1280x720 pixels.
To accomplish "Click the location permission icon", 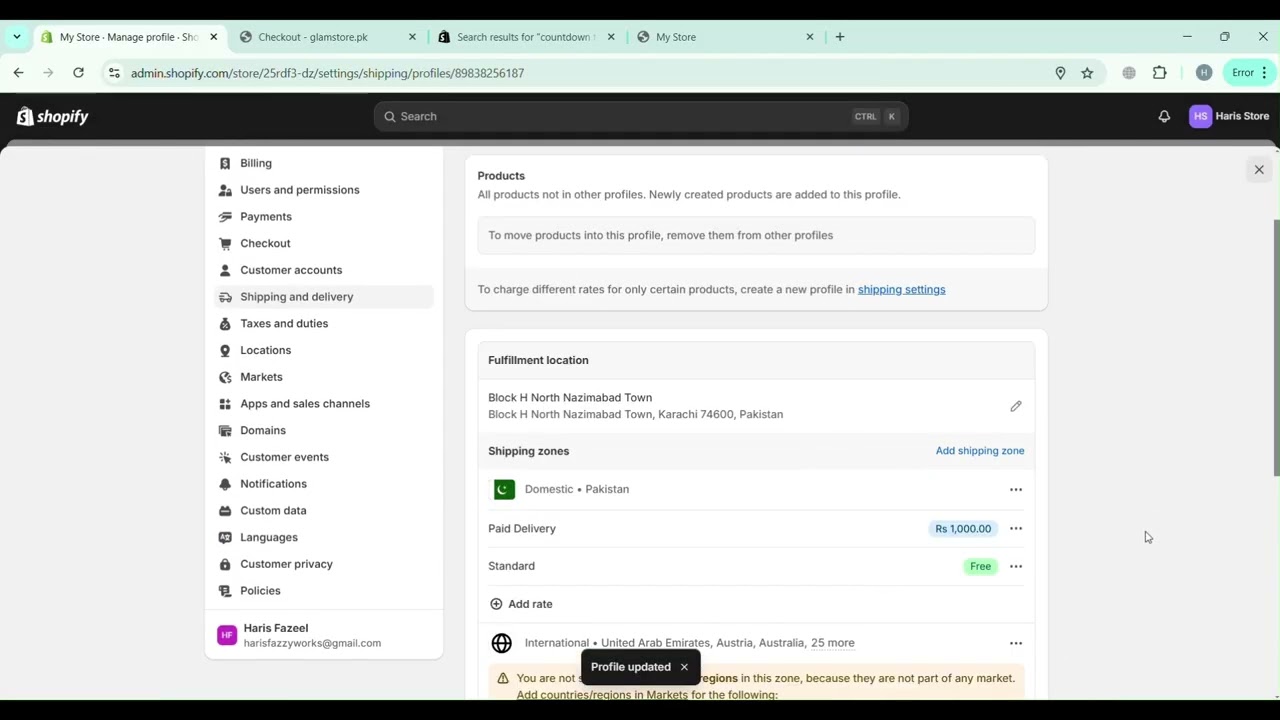I will pos(1060,73).
